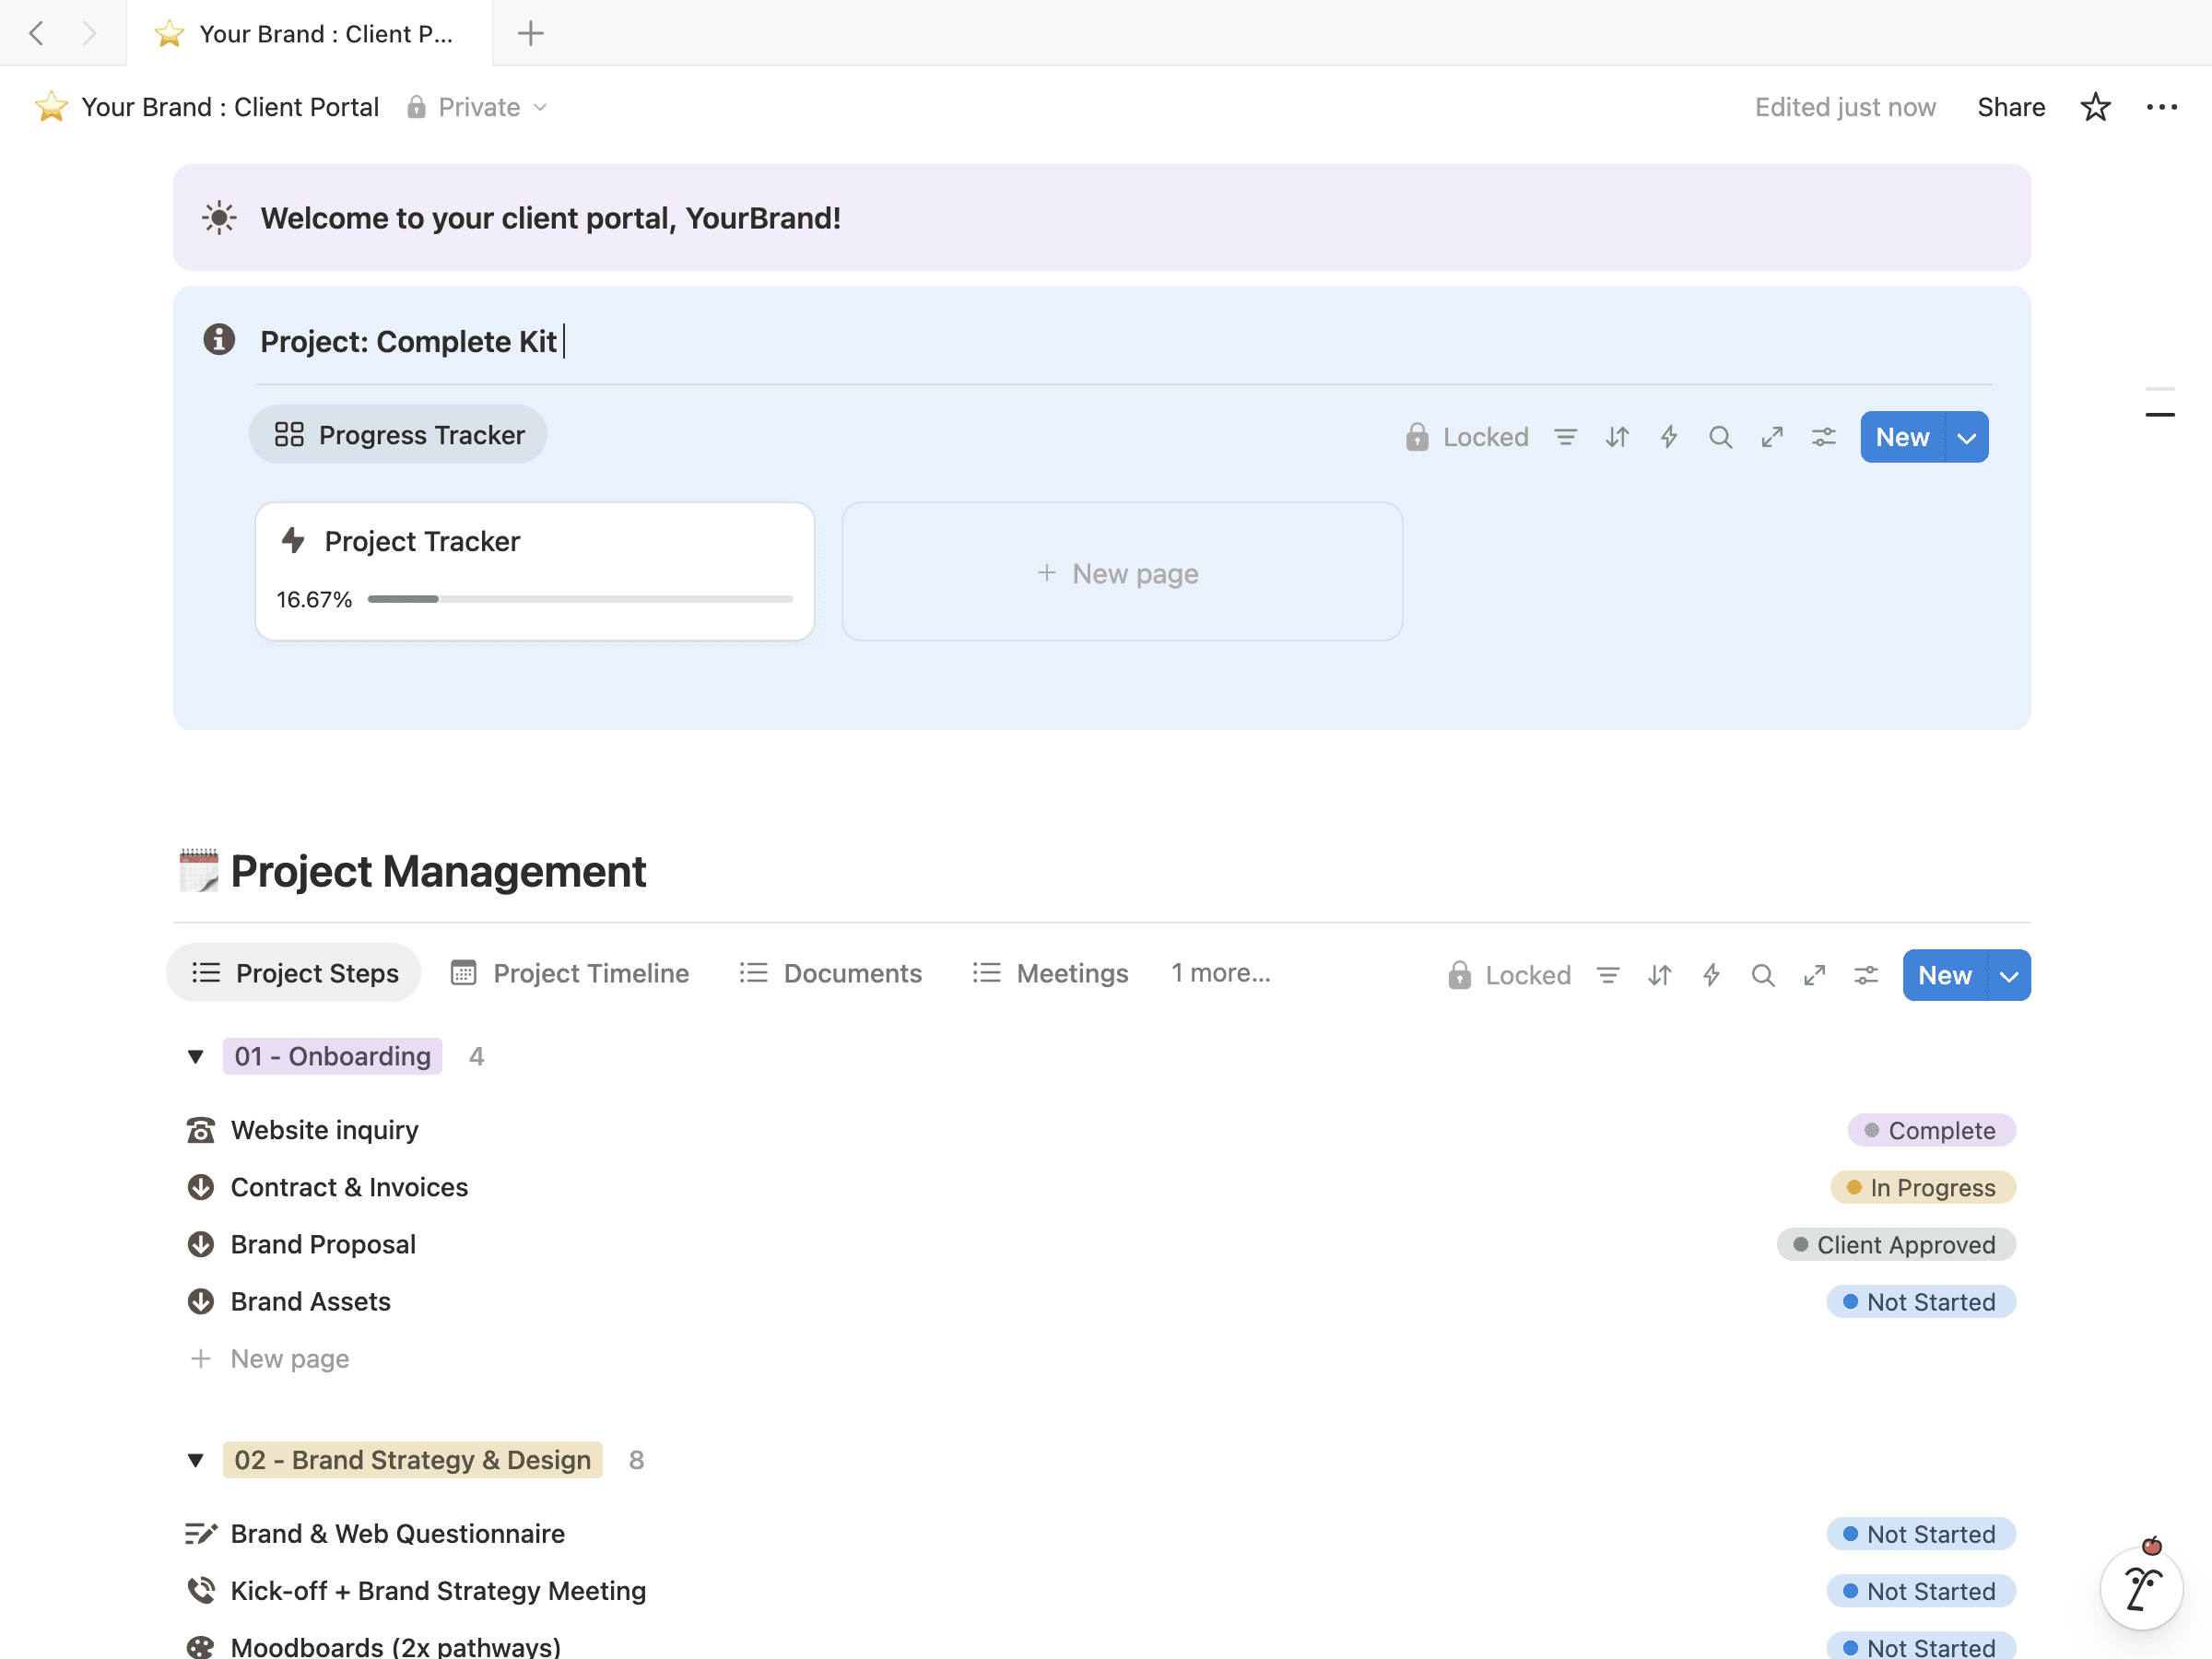The width and height of the screenshot is (2212, 1659).
Task: Favorite this page with star icon
Action: 2095,107
